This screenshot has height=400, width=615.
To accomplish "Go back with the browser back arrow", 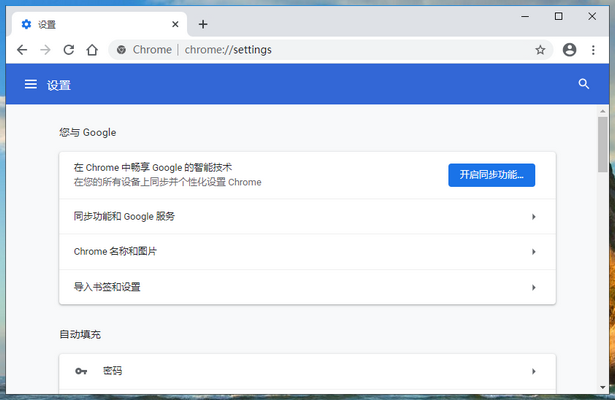I will point(22,50).
